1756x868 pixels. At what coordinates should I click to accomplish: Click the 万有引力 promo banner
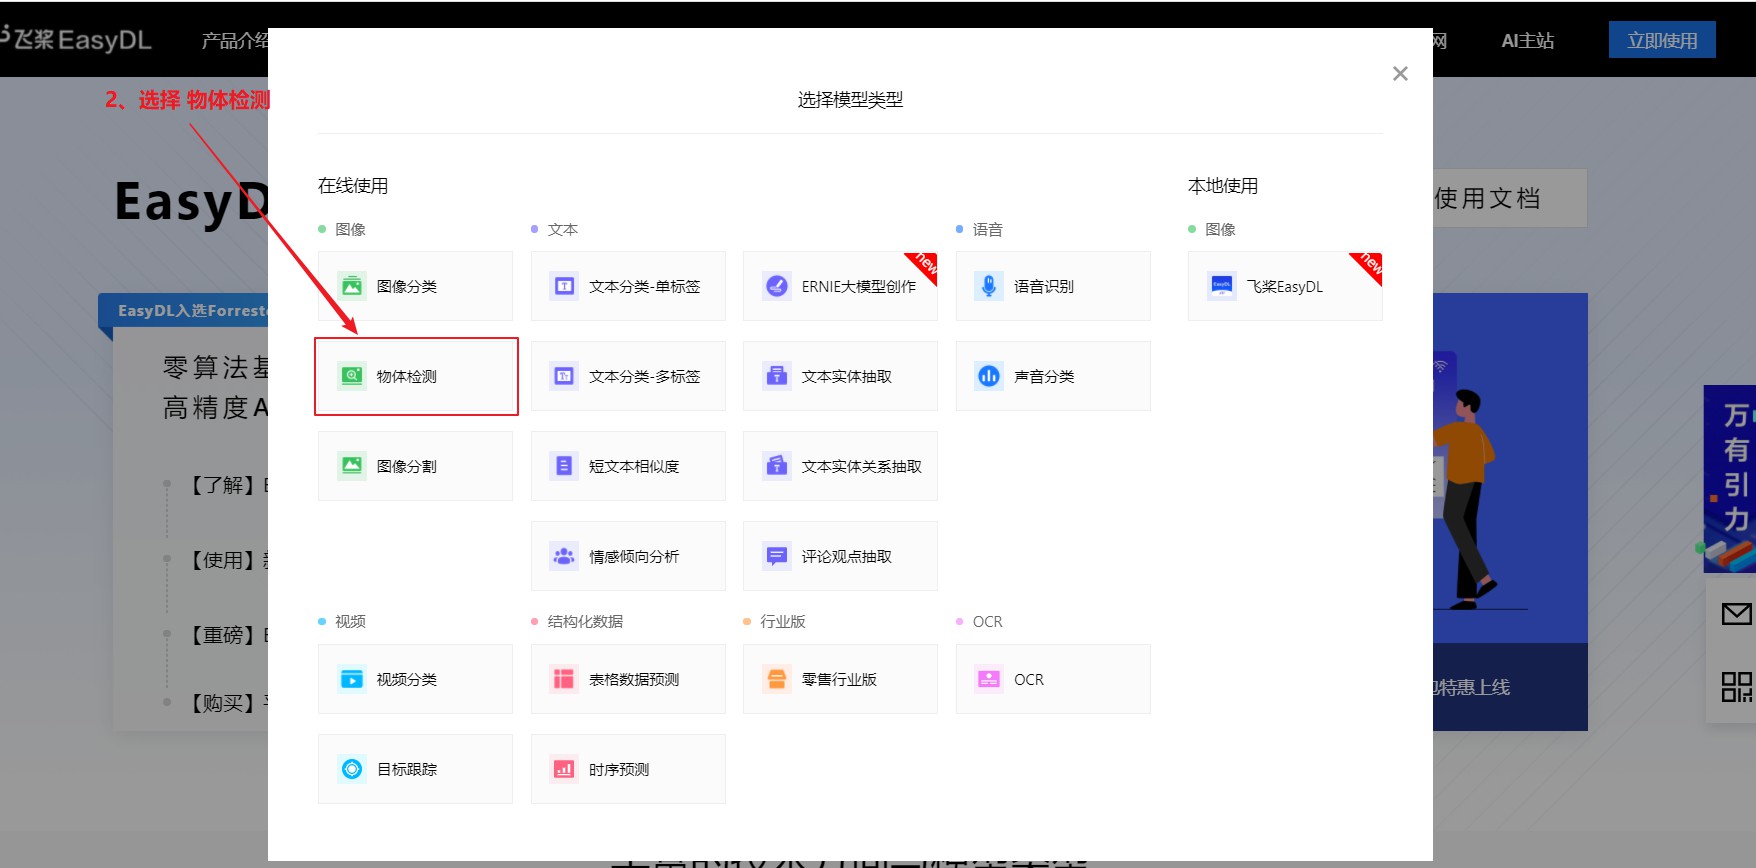(x=1730, y=478)
